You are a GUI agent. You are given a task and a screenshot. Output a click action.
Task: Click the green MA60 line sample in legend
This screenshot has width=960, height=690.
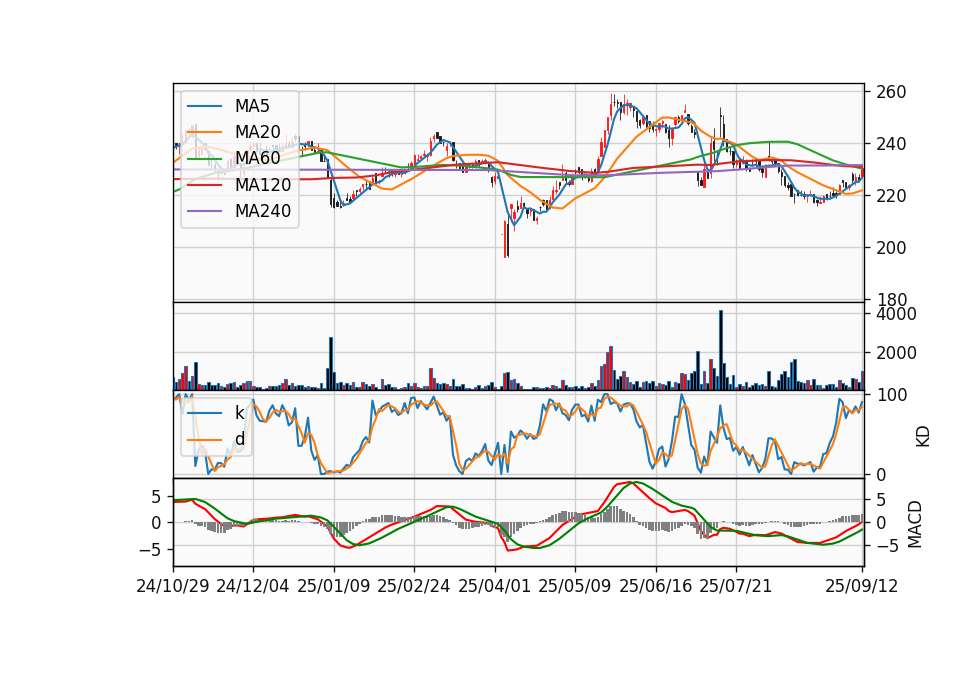(x=204, y=158)
